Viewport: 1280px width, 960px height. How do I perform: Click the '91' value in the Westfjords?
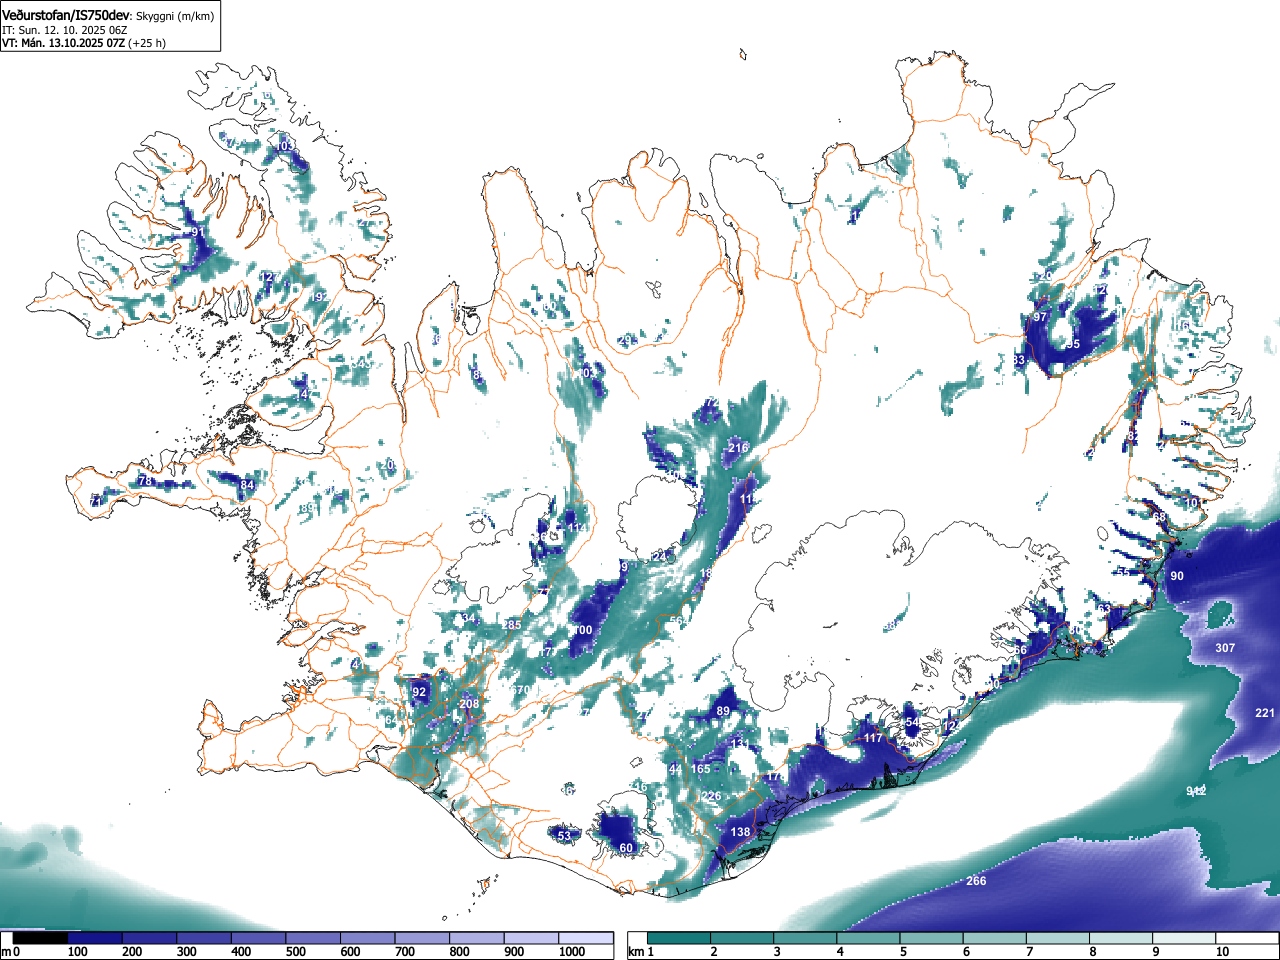[198, 232]
